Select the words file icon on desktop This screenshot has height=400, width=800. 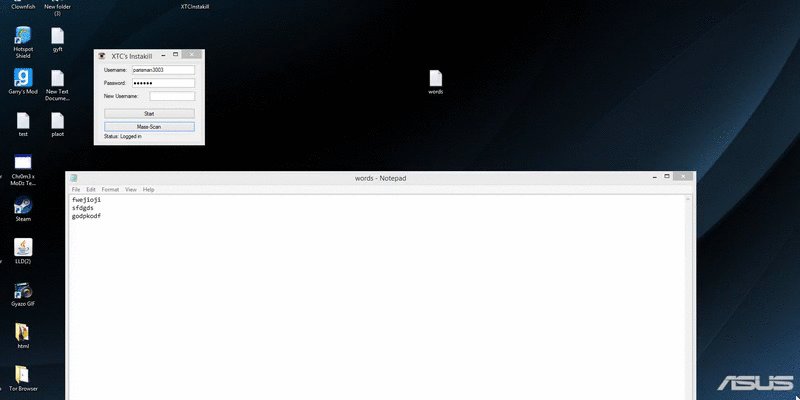436,82
